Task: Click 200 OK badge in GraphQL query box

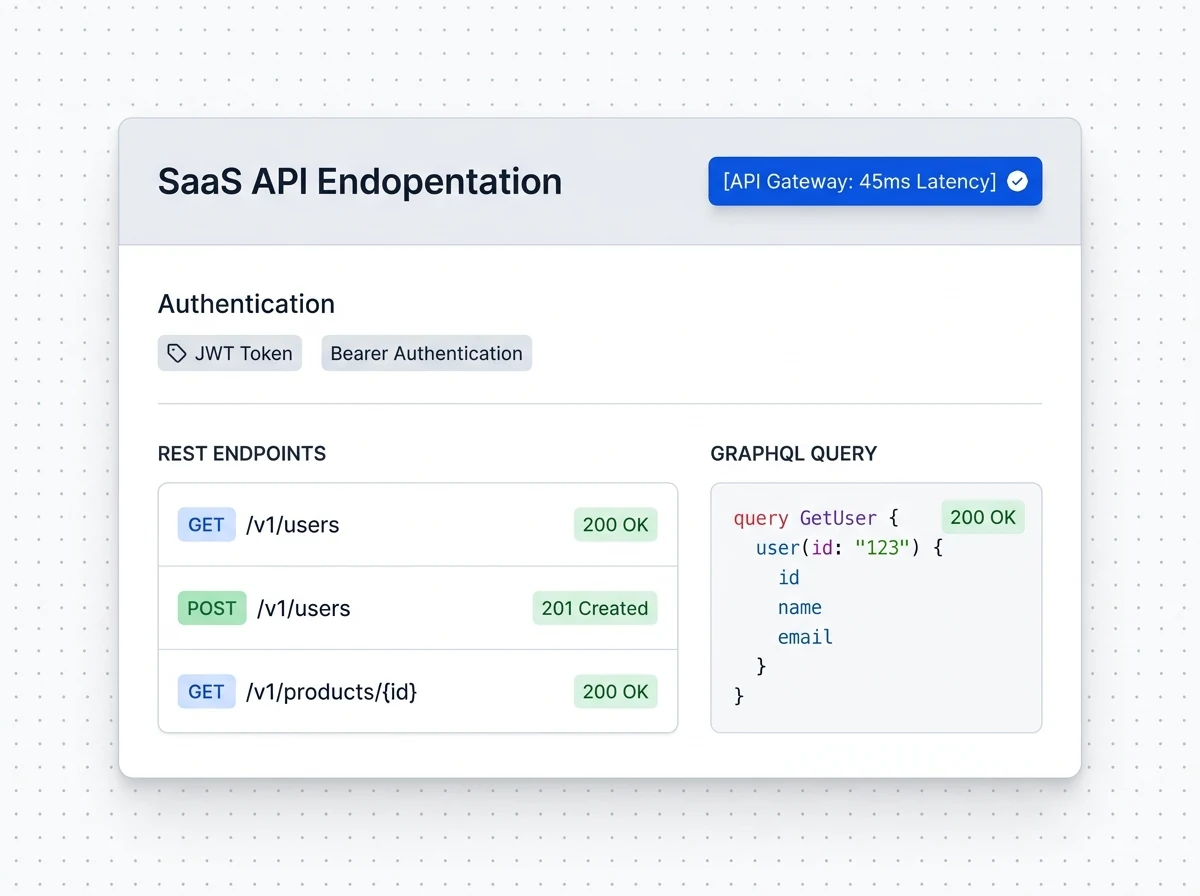Action: 983,517
